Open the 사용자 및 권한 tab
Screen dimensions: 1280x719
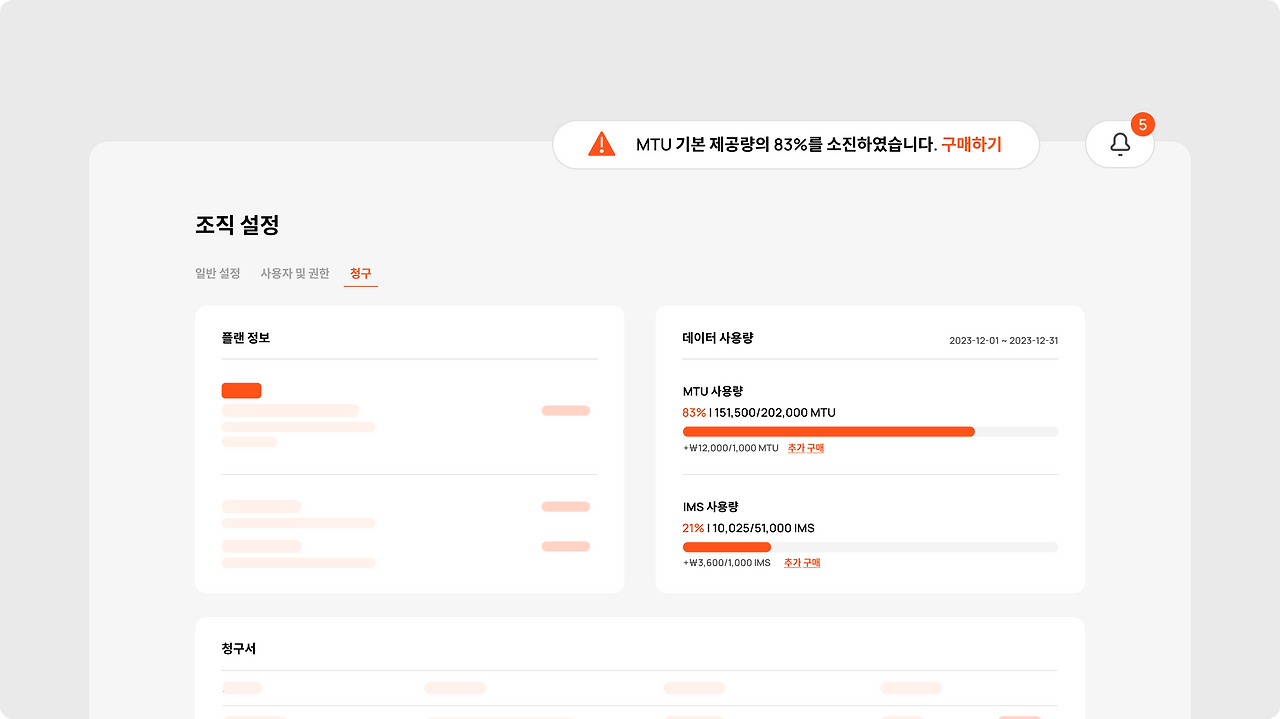coord(294,272)
